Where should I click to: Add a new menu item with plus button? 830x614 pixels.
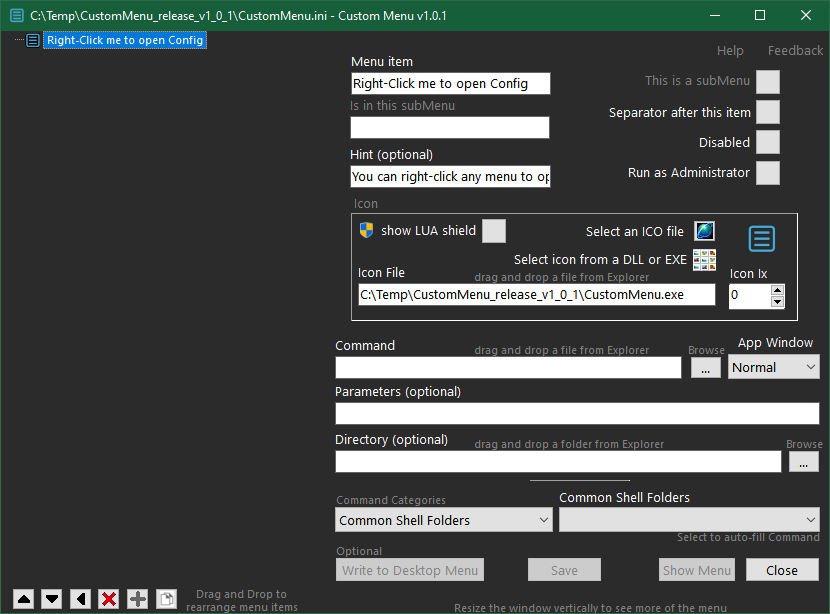pos(138,599)
